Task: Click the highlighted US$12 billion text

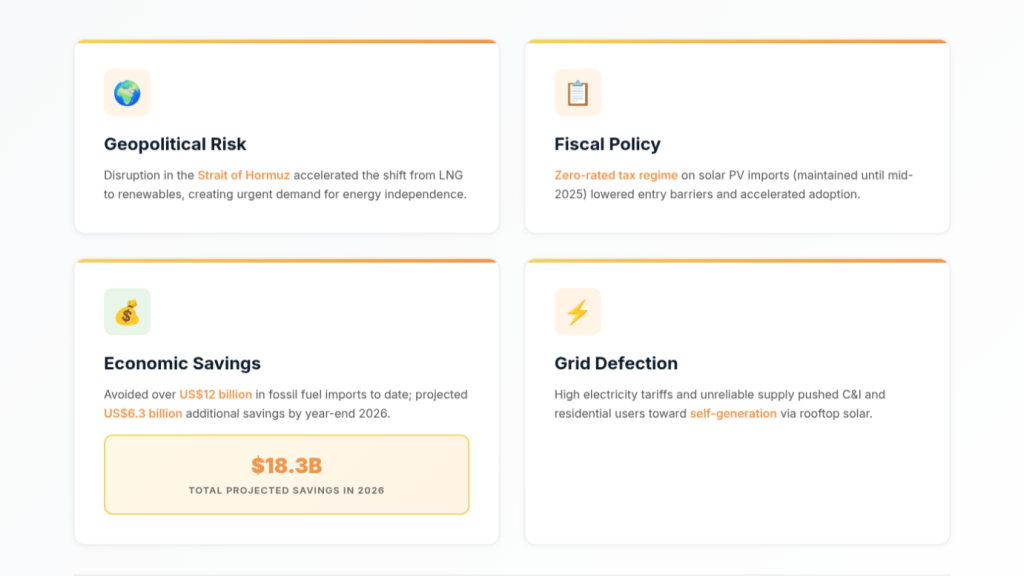Action: pyautogui.click(x=215, y=394)
